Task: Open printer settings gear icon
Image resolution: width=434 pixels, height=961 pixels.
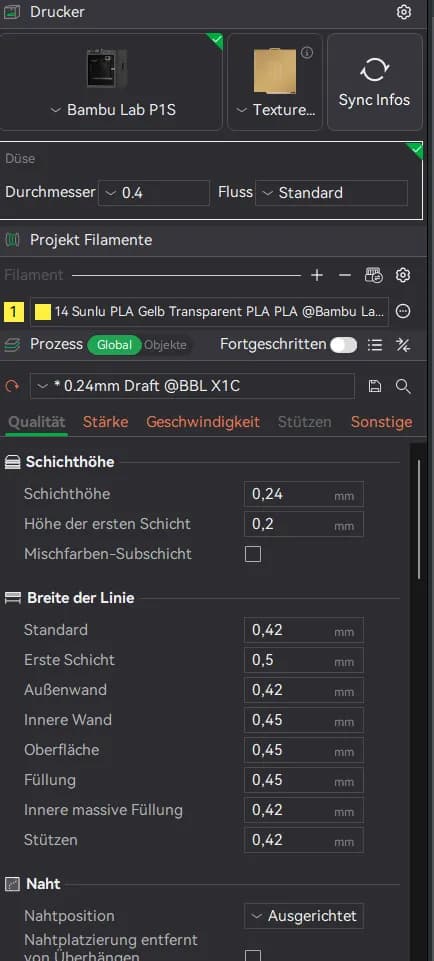Action: [403, 12]
